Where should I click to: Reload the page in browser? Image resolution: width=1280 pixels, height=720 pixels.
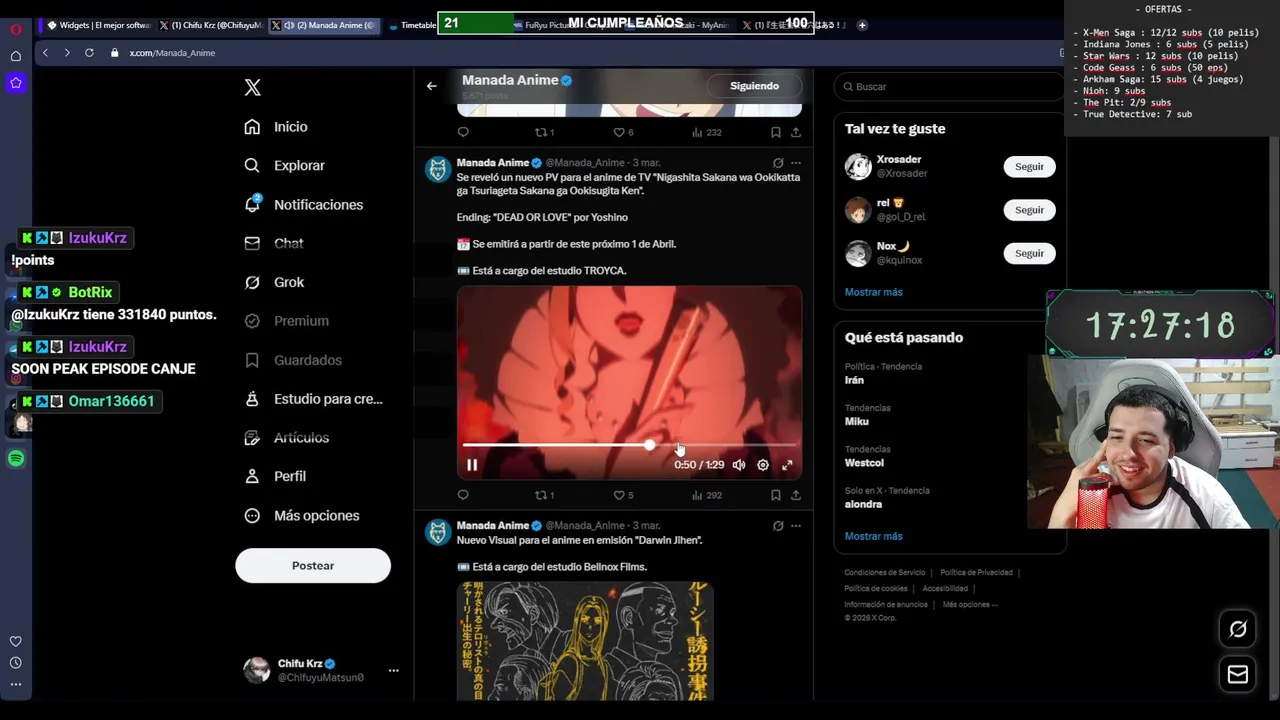(89, 53)
